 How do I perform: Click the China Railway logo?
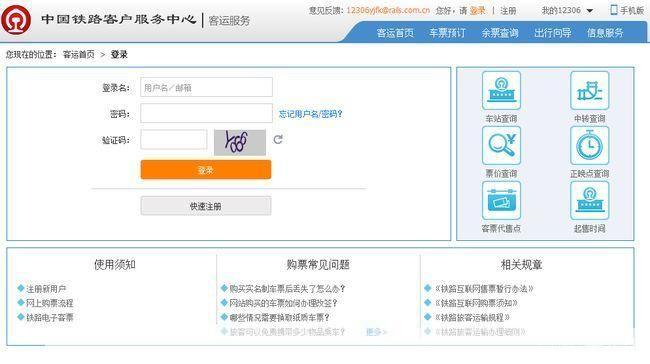click(16, 19)
